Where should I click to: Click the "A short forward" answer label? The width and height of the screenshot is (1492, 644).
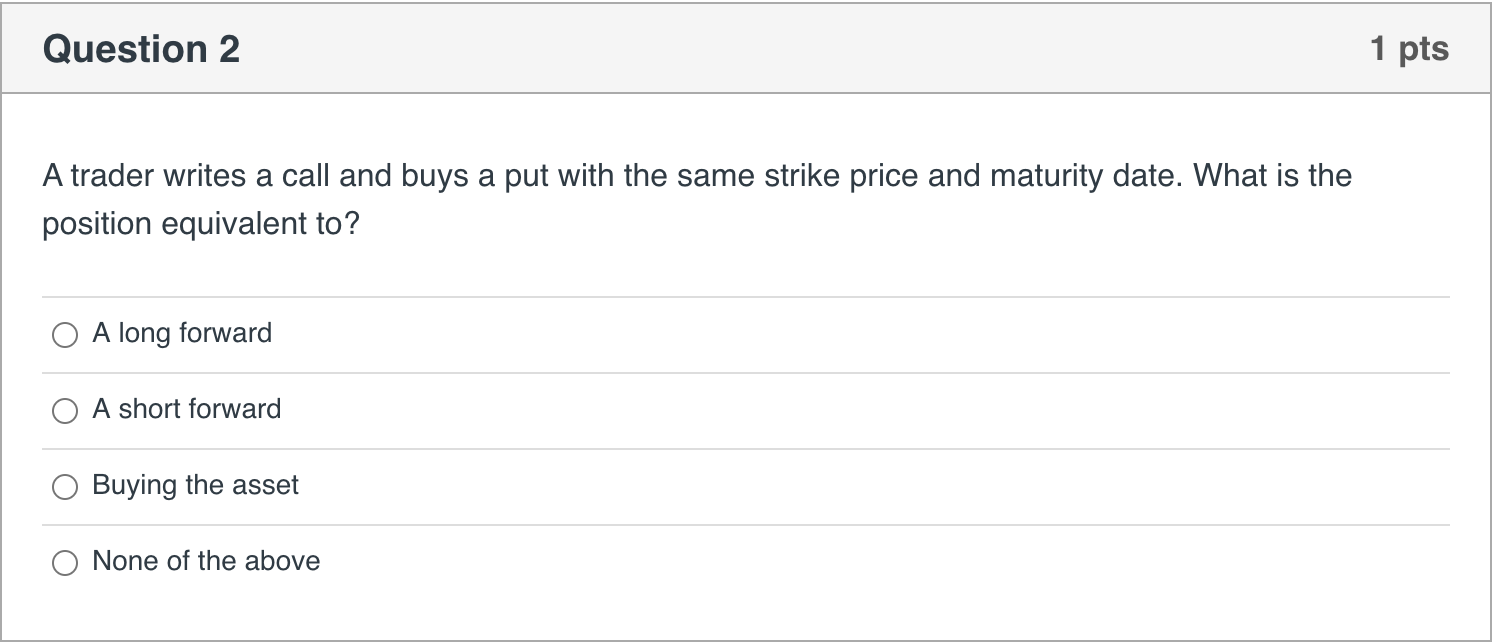[186, 409]
